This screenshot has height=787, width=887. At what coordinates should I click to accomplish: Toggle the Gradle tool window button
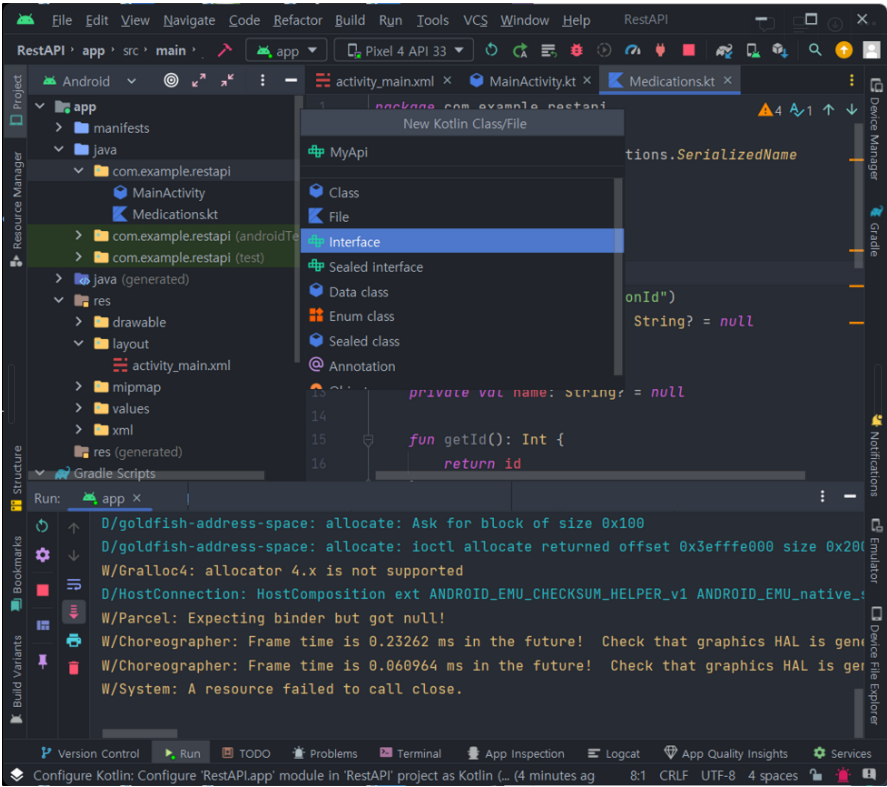click(x=875, y=231)
